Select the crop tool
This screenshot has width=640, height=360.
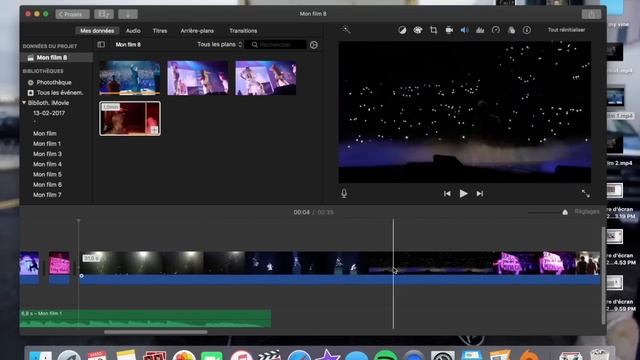tap(433, 30)
